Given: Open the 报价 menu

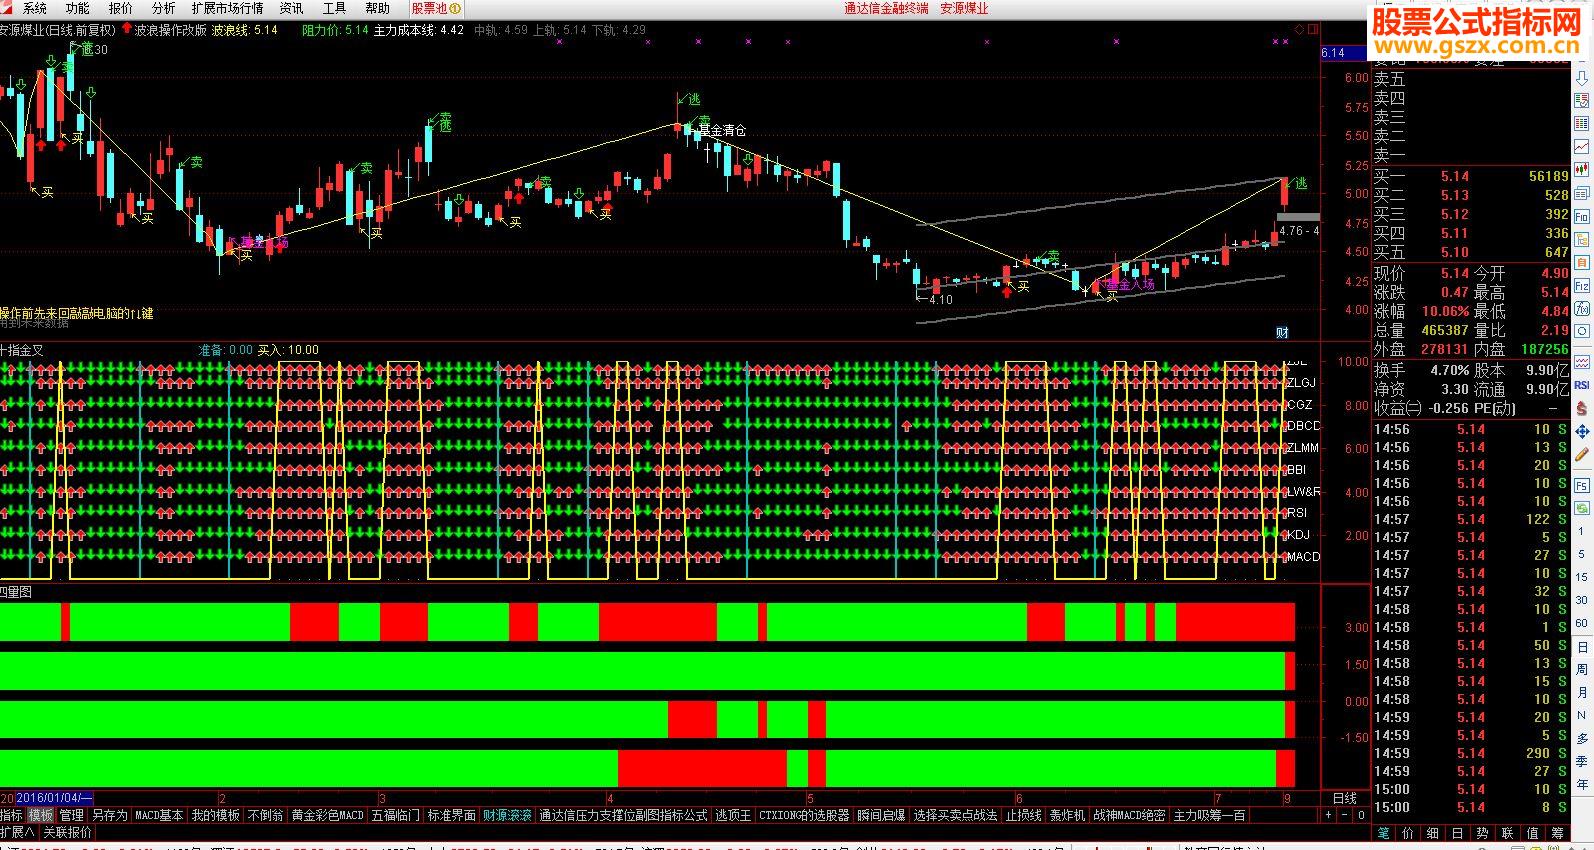Looking at the screenshot, I should tap(120, 8).
